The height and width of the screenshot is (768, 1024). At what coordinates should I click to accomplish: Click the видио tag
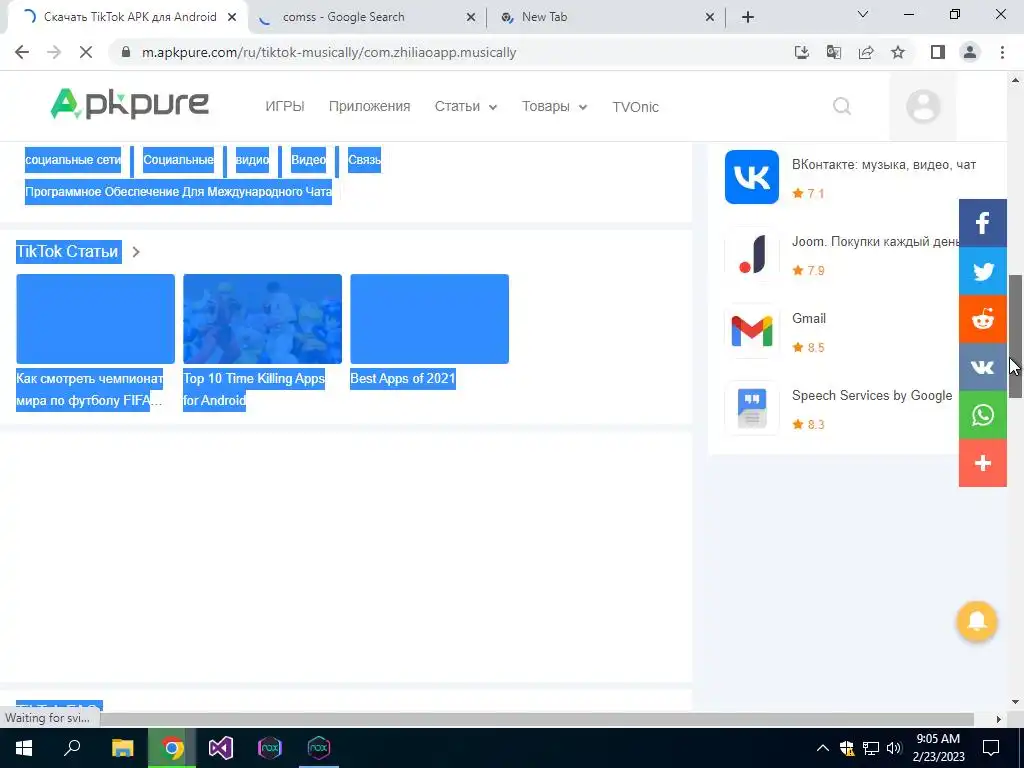252,159
